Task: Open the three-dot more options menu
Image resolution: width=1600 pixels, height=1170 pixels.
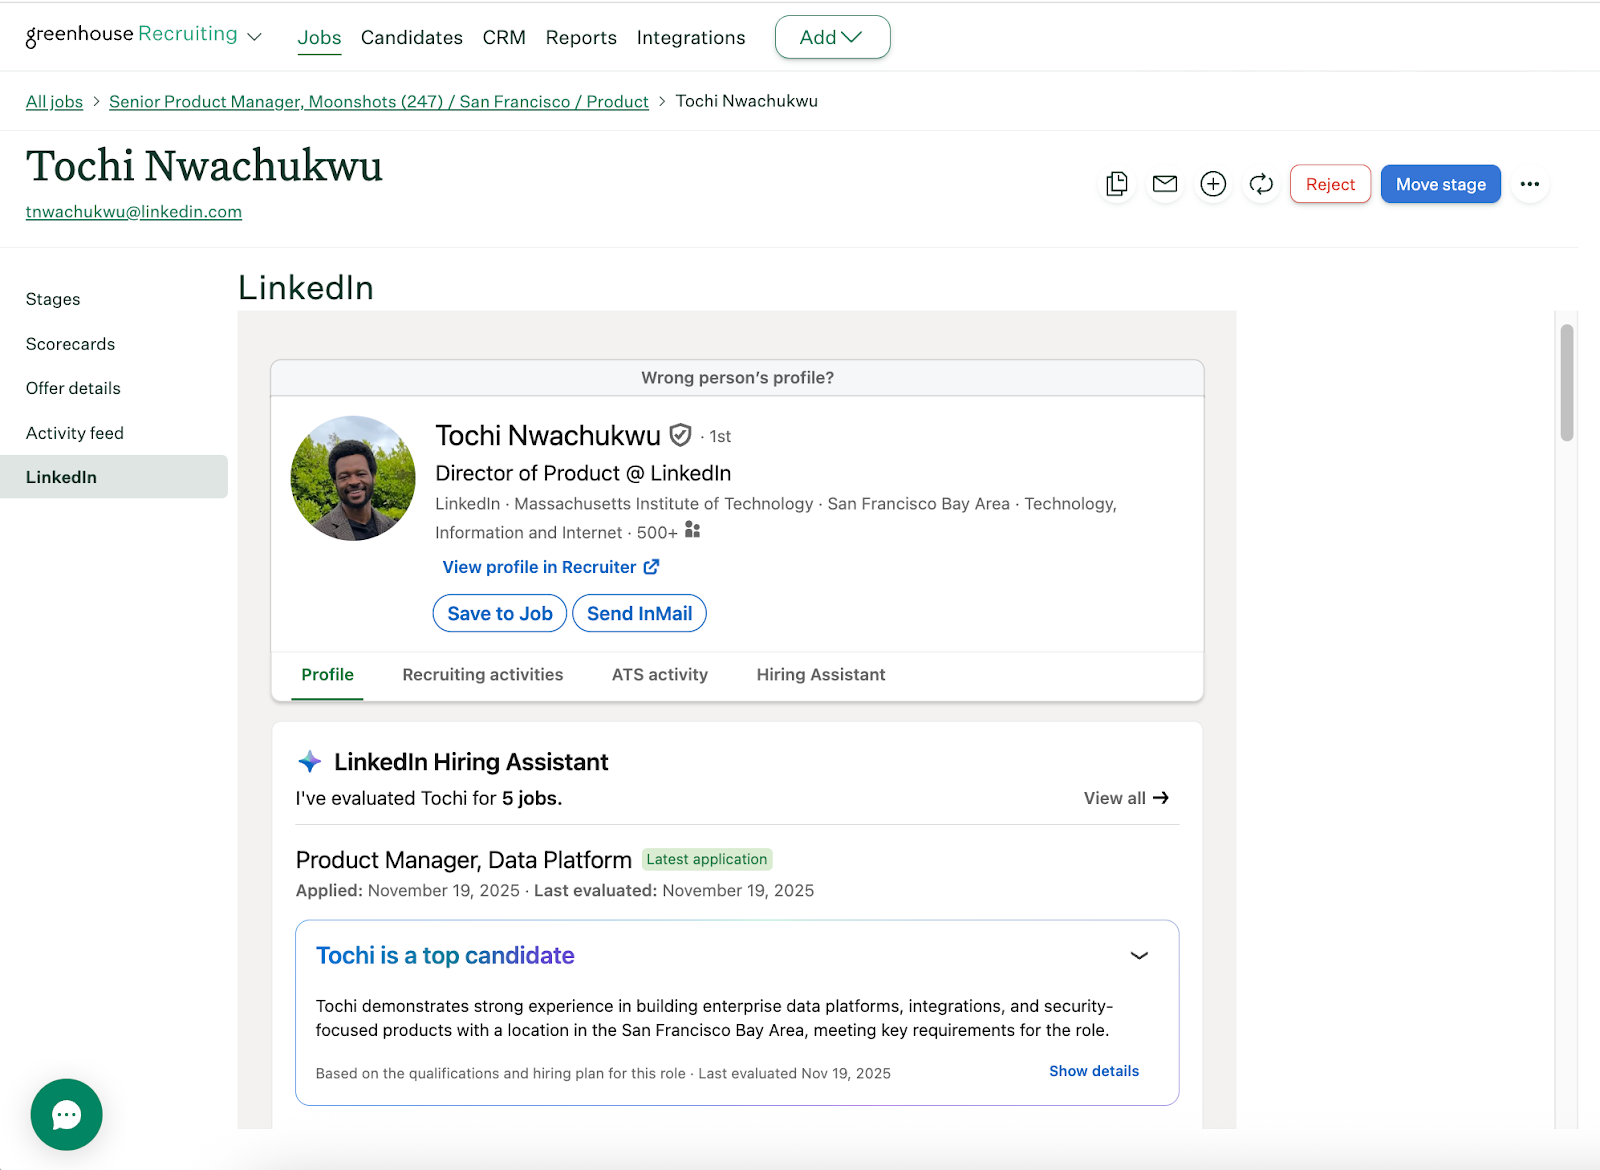Action: 1529,184
